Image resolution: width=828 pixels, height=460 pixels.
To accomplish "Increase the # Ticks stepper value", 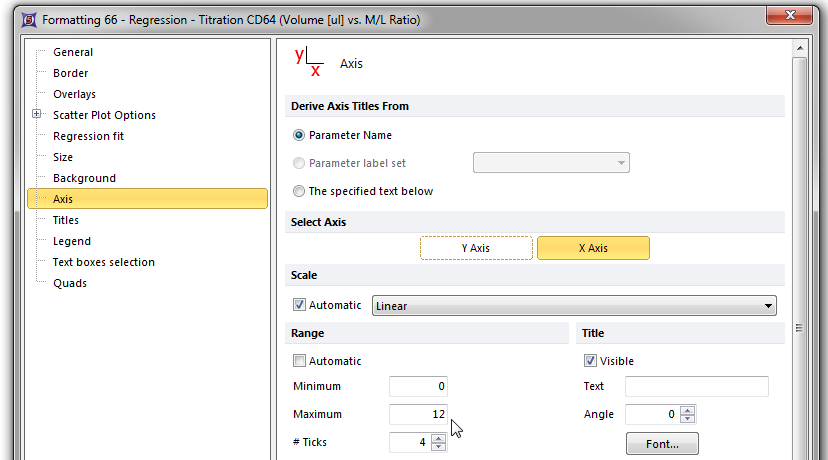I will point(438,437).
